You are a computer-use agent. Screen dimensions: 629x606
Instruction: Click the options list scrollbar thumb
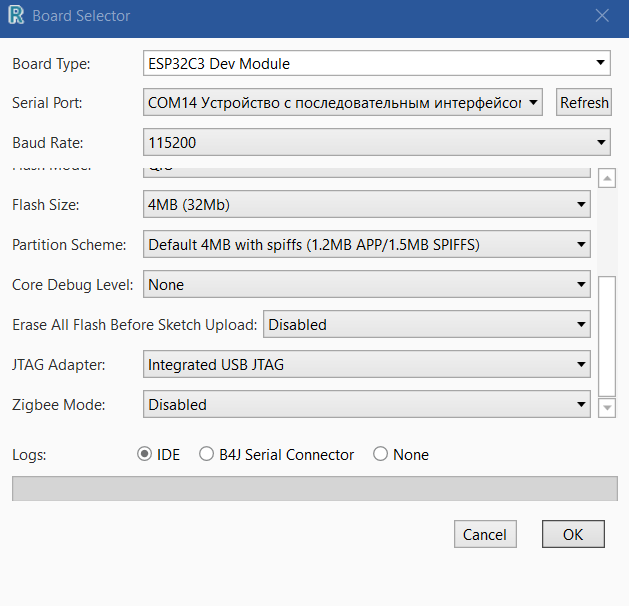(x=606, y=335)
